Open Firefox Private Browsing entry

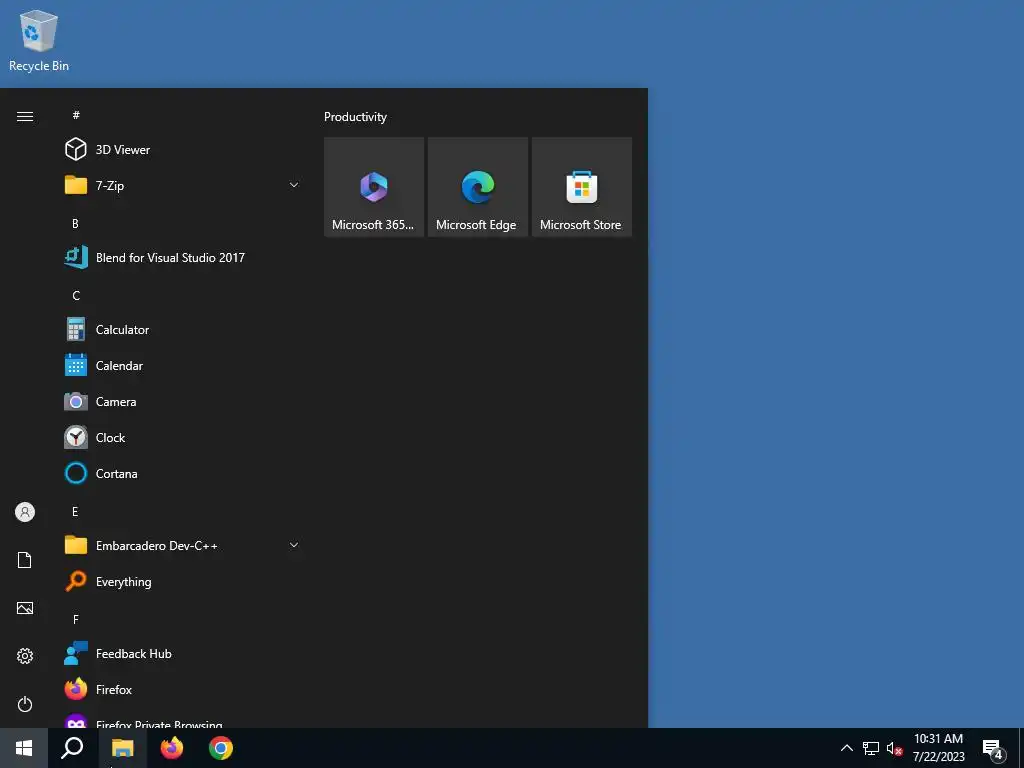coord(183,720)
